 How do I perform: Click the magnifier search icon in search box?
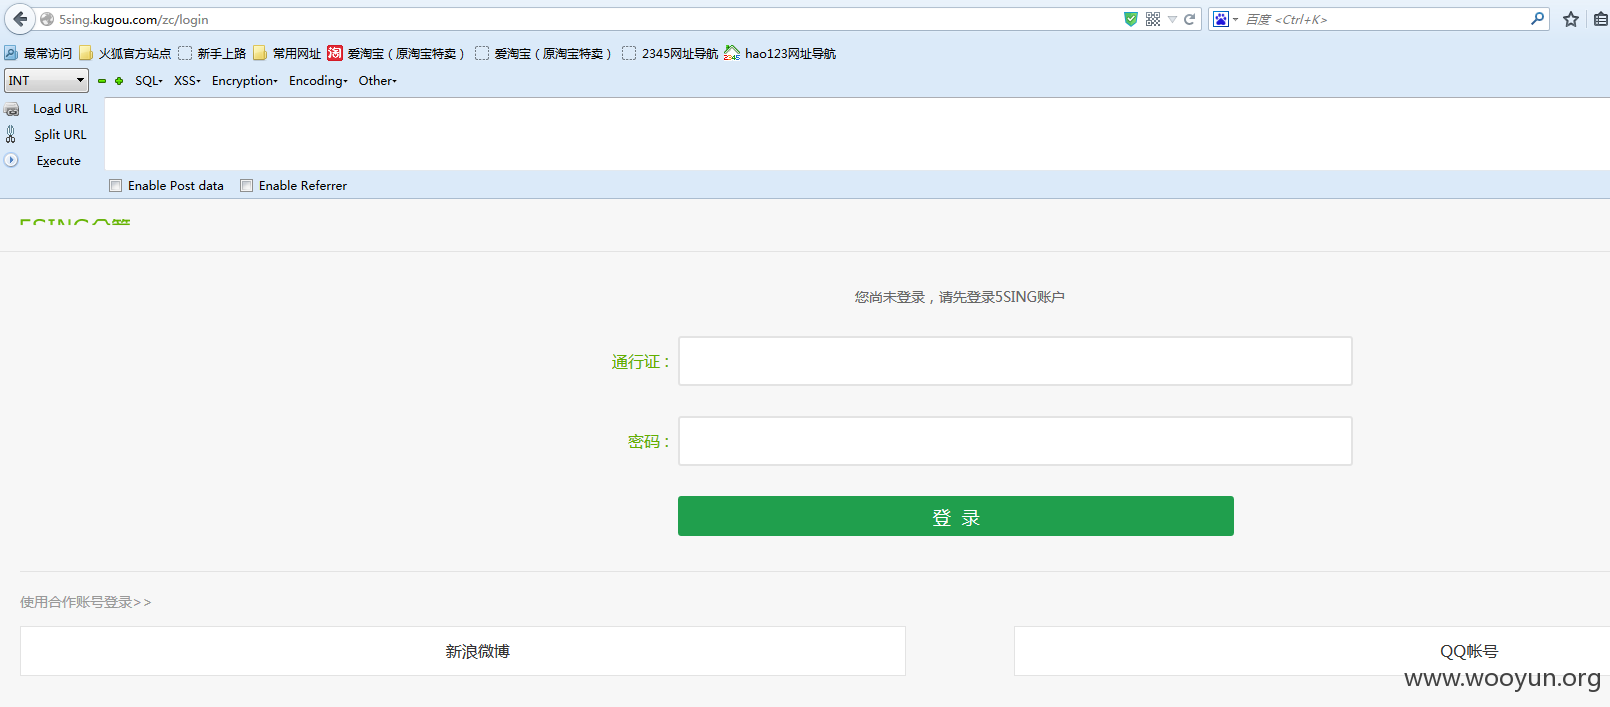point(1537,18)
